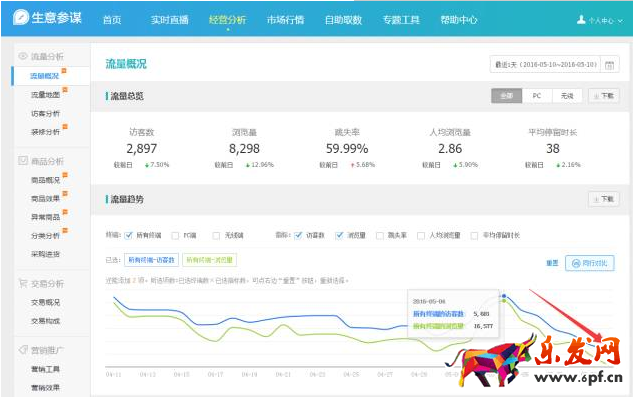
Task: Click the 2.86 per-visitor pageviews value
Action: click(x=450, y=149)
